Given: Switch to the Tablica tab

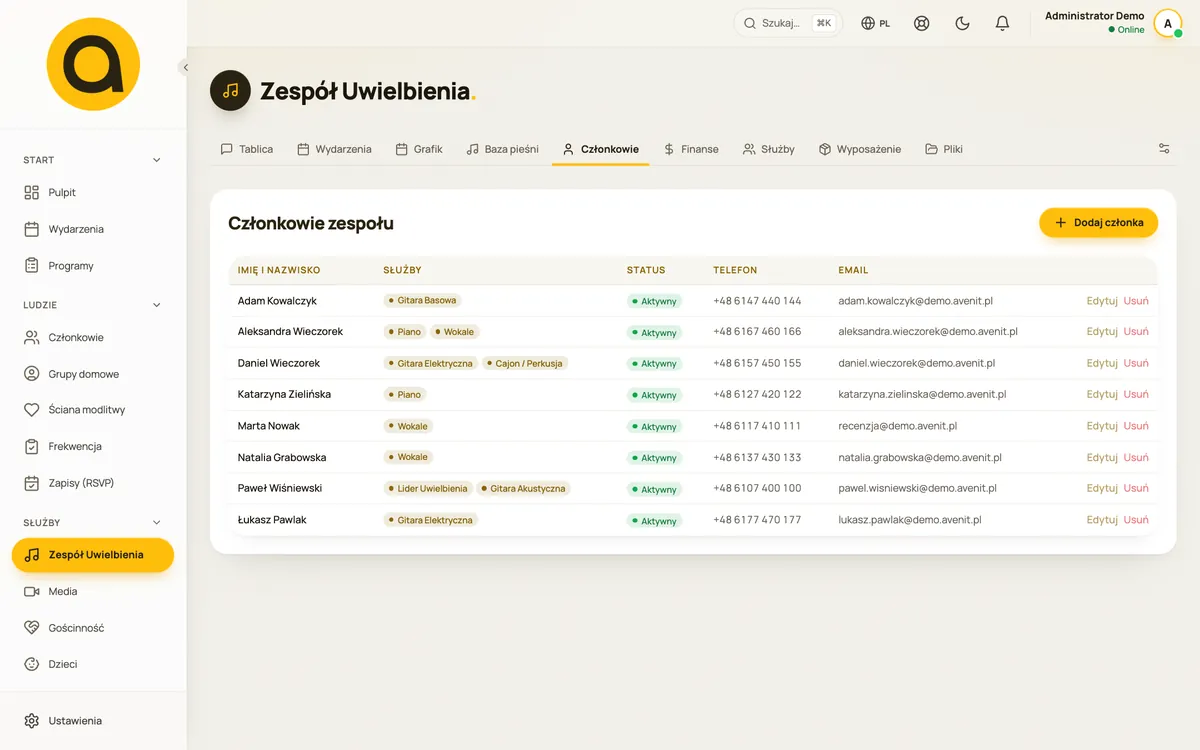Looking at the screenshot, I should (x=246, y=149).
